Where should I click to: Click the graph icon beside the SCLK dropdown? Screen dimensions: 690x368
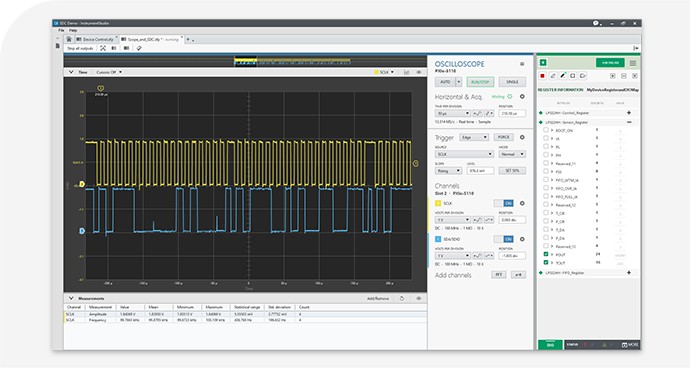point(407,72)
